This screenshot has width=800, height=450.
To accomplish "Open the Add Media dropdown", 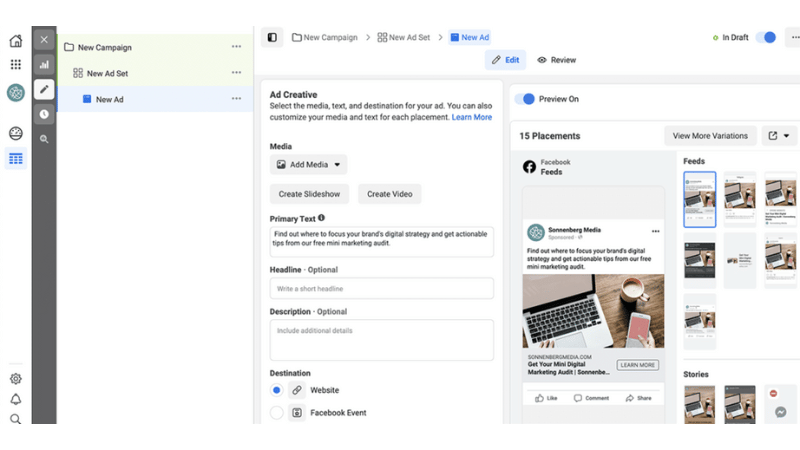I will click(309, 165).
